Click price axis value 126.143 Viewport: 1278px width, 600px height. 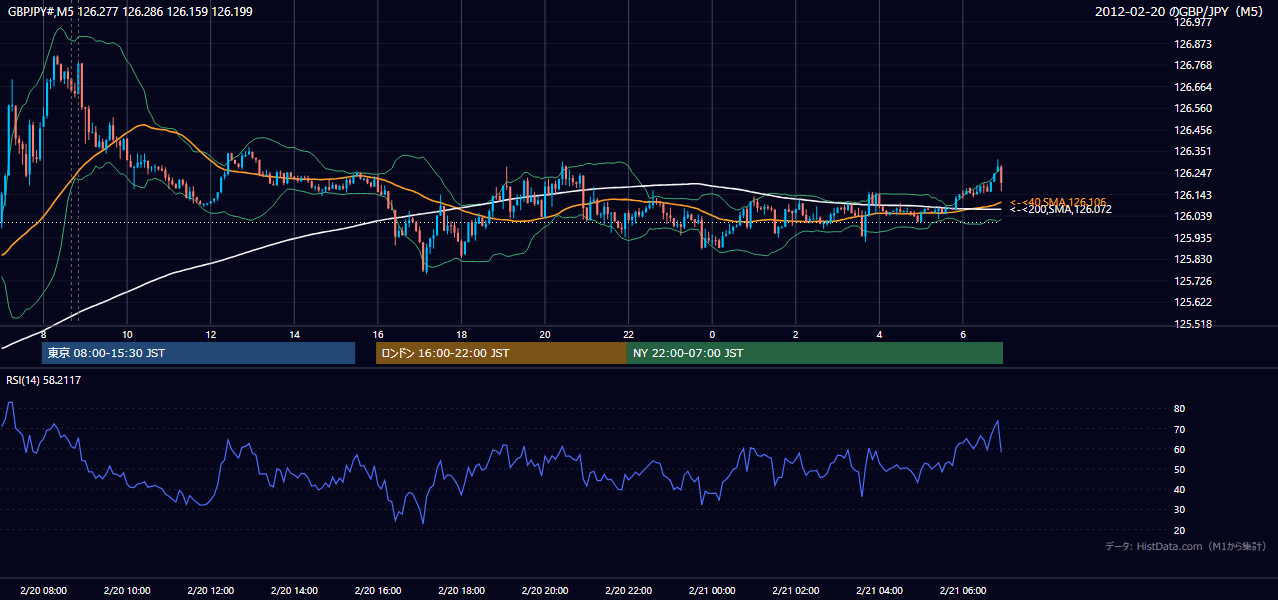tap(1193, 195)
